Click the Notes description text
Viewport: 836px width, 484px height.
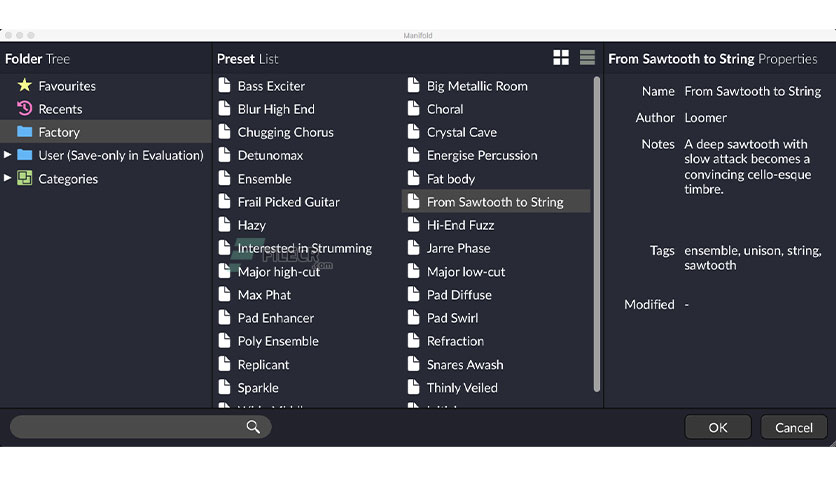[747, 166]
